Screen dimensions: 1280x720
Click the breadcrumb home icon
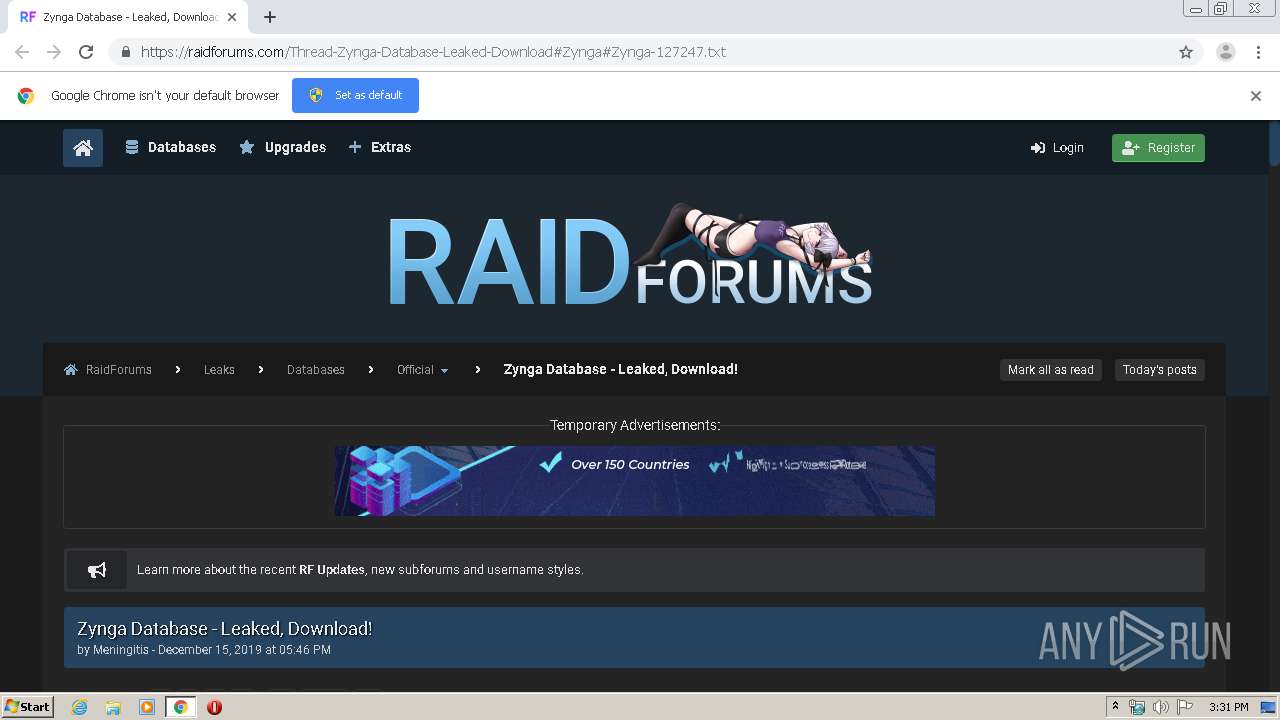pos(70,370)
